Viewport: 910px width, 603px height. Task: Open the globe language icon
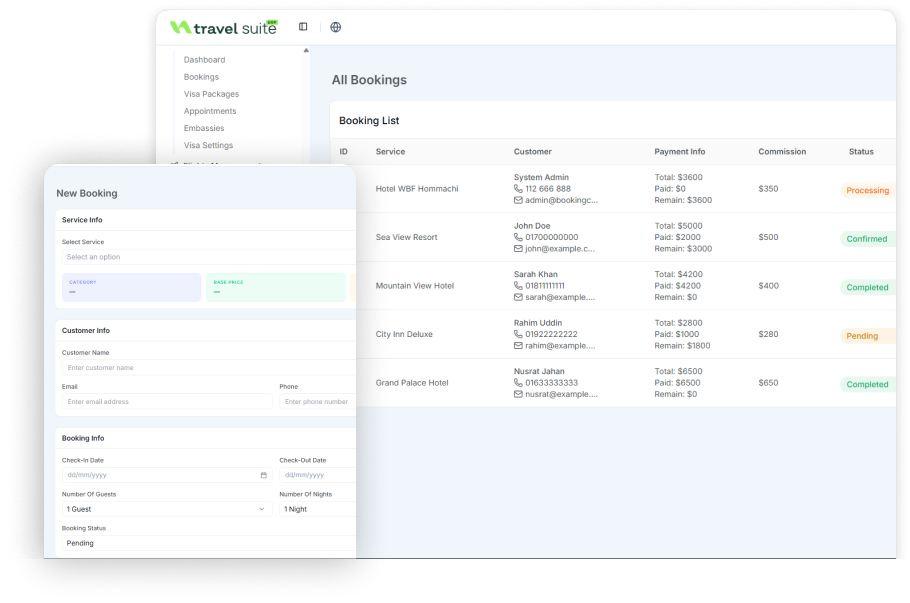pos(335,27)
